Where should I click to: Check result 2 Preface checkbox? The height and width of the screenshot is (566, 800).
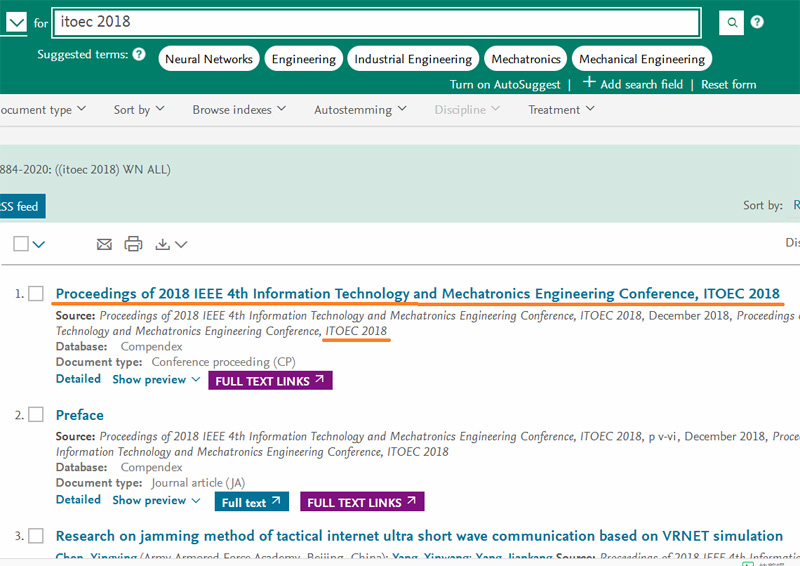click(36, 414)
